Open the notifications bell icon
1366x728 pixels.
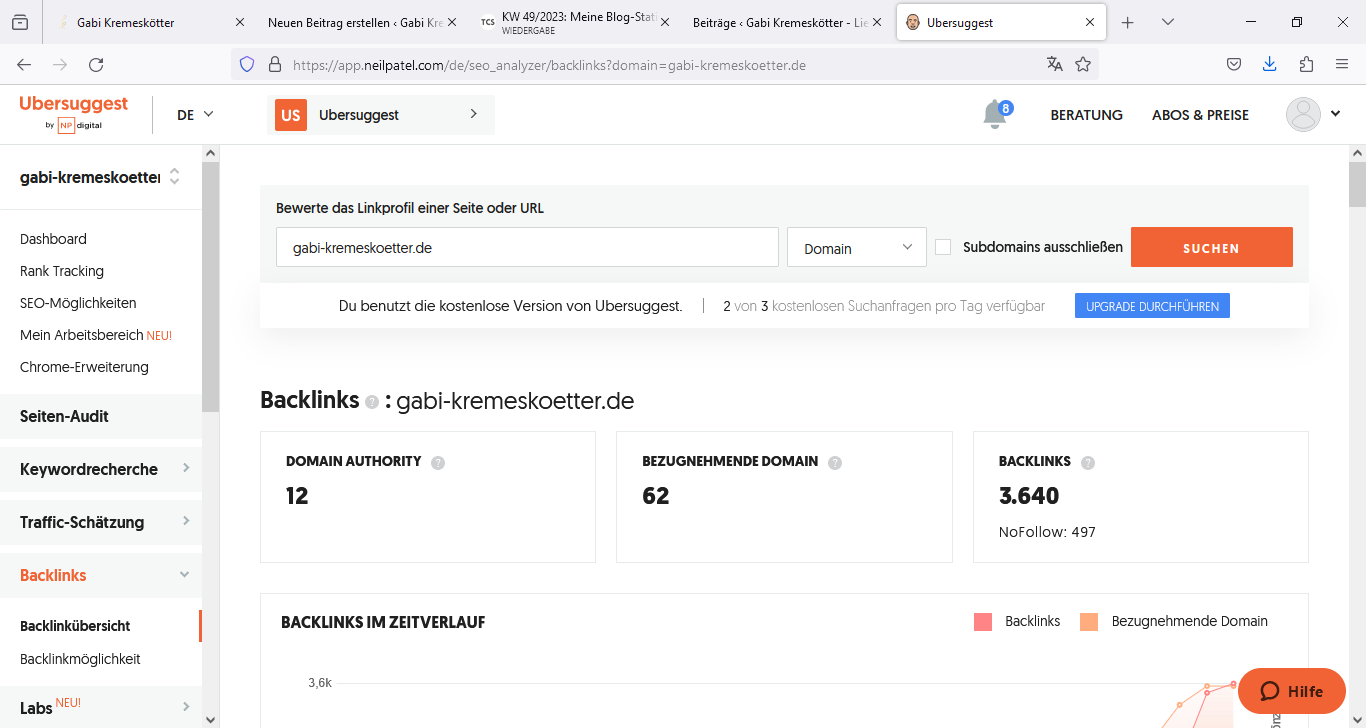coord(995,114)
